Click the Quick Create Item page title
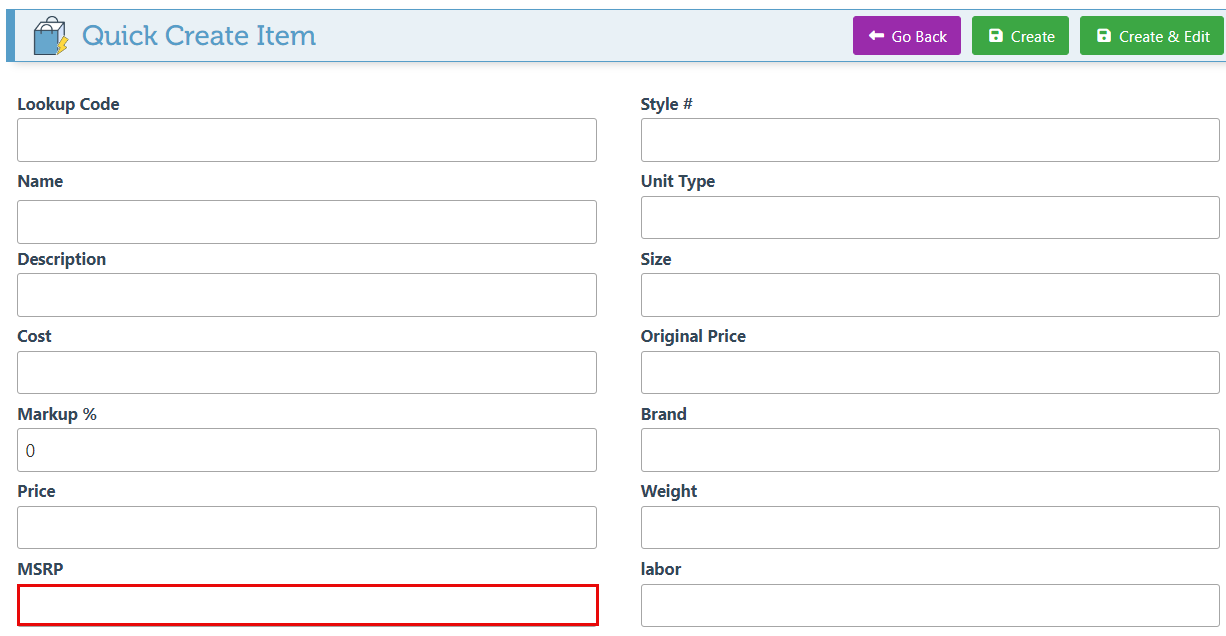This screenshot has width=1226, height=636. pos(198,36)
